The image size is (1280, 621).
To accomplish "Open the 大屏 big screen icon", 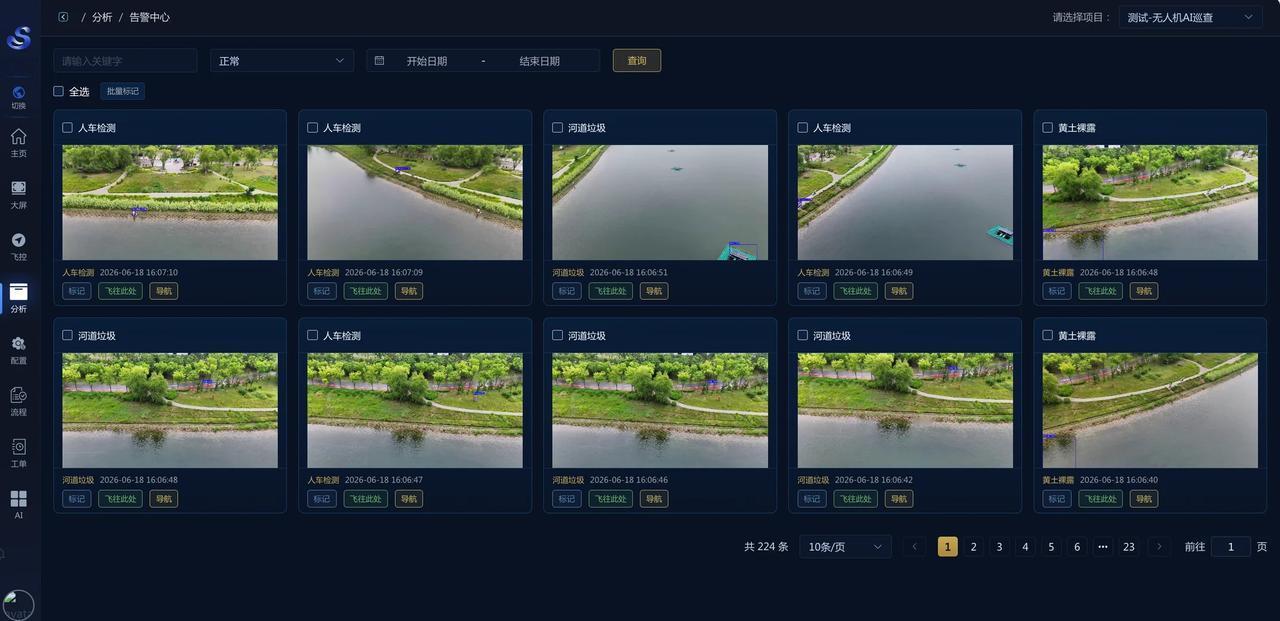I will click(x=18, y=188).
